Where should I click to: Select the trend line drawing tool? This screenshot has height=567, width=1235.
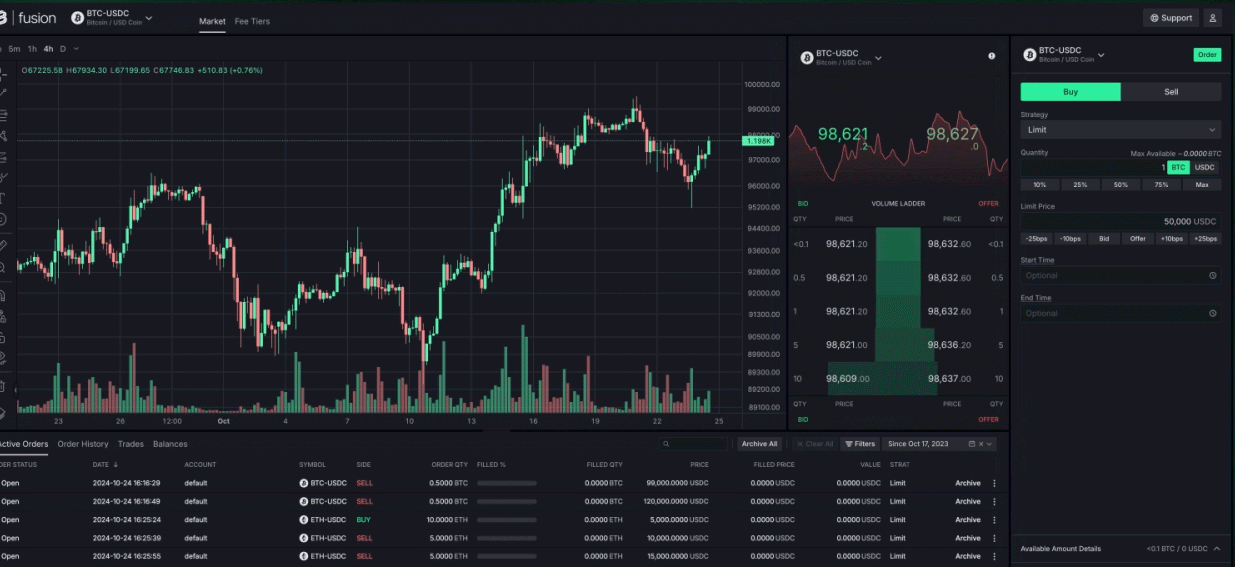(x=3, y=93)
